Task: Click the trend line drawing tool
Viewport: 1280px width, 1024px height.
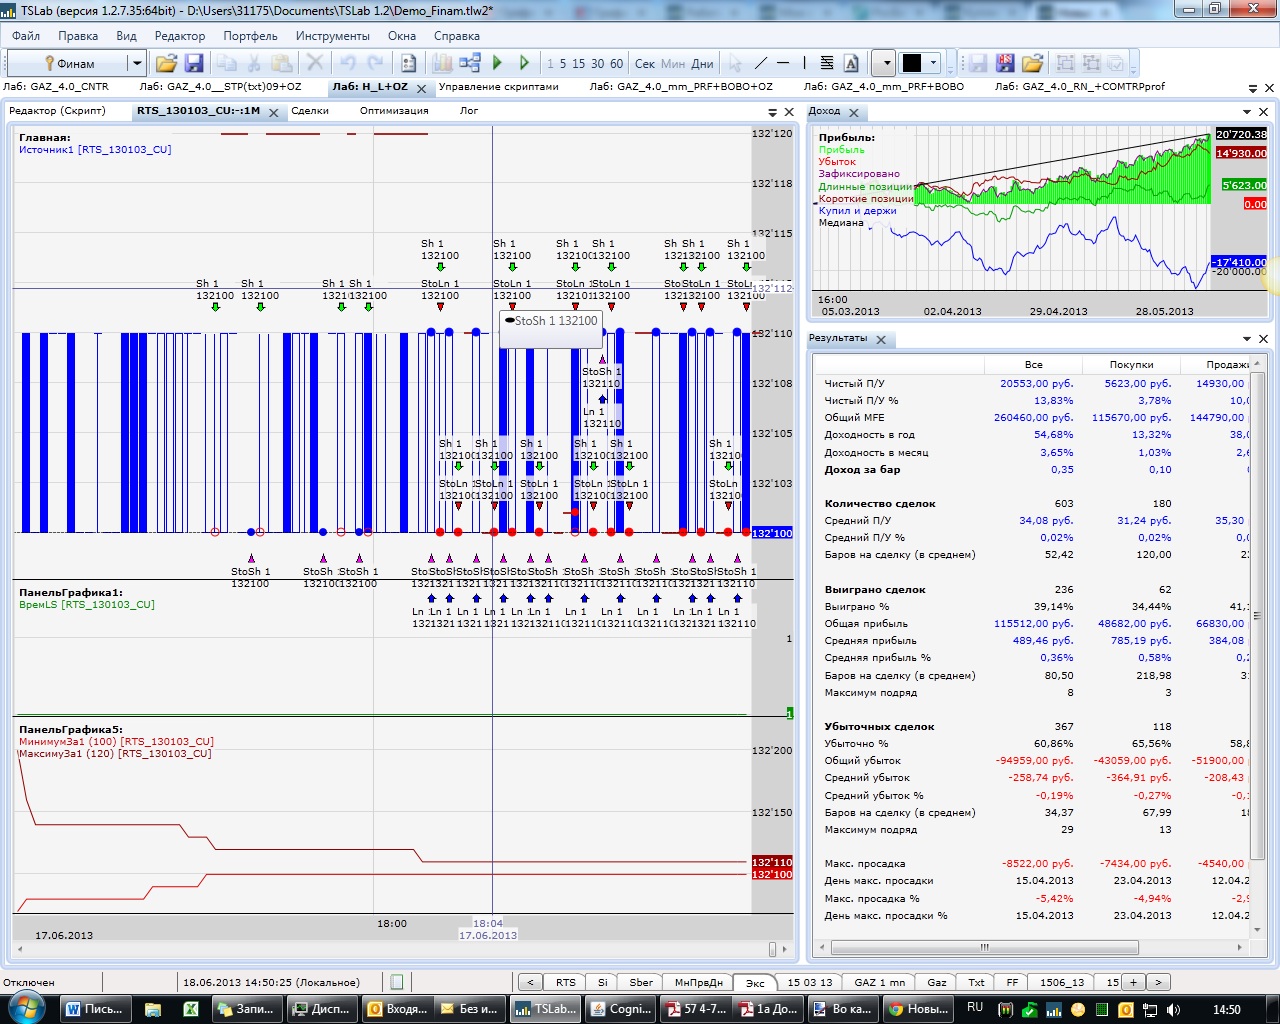Action: point(761,63)
